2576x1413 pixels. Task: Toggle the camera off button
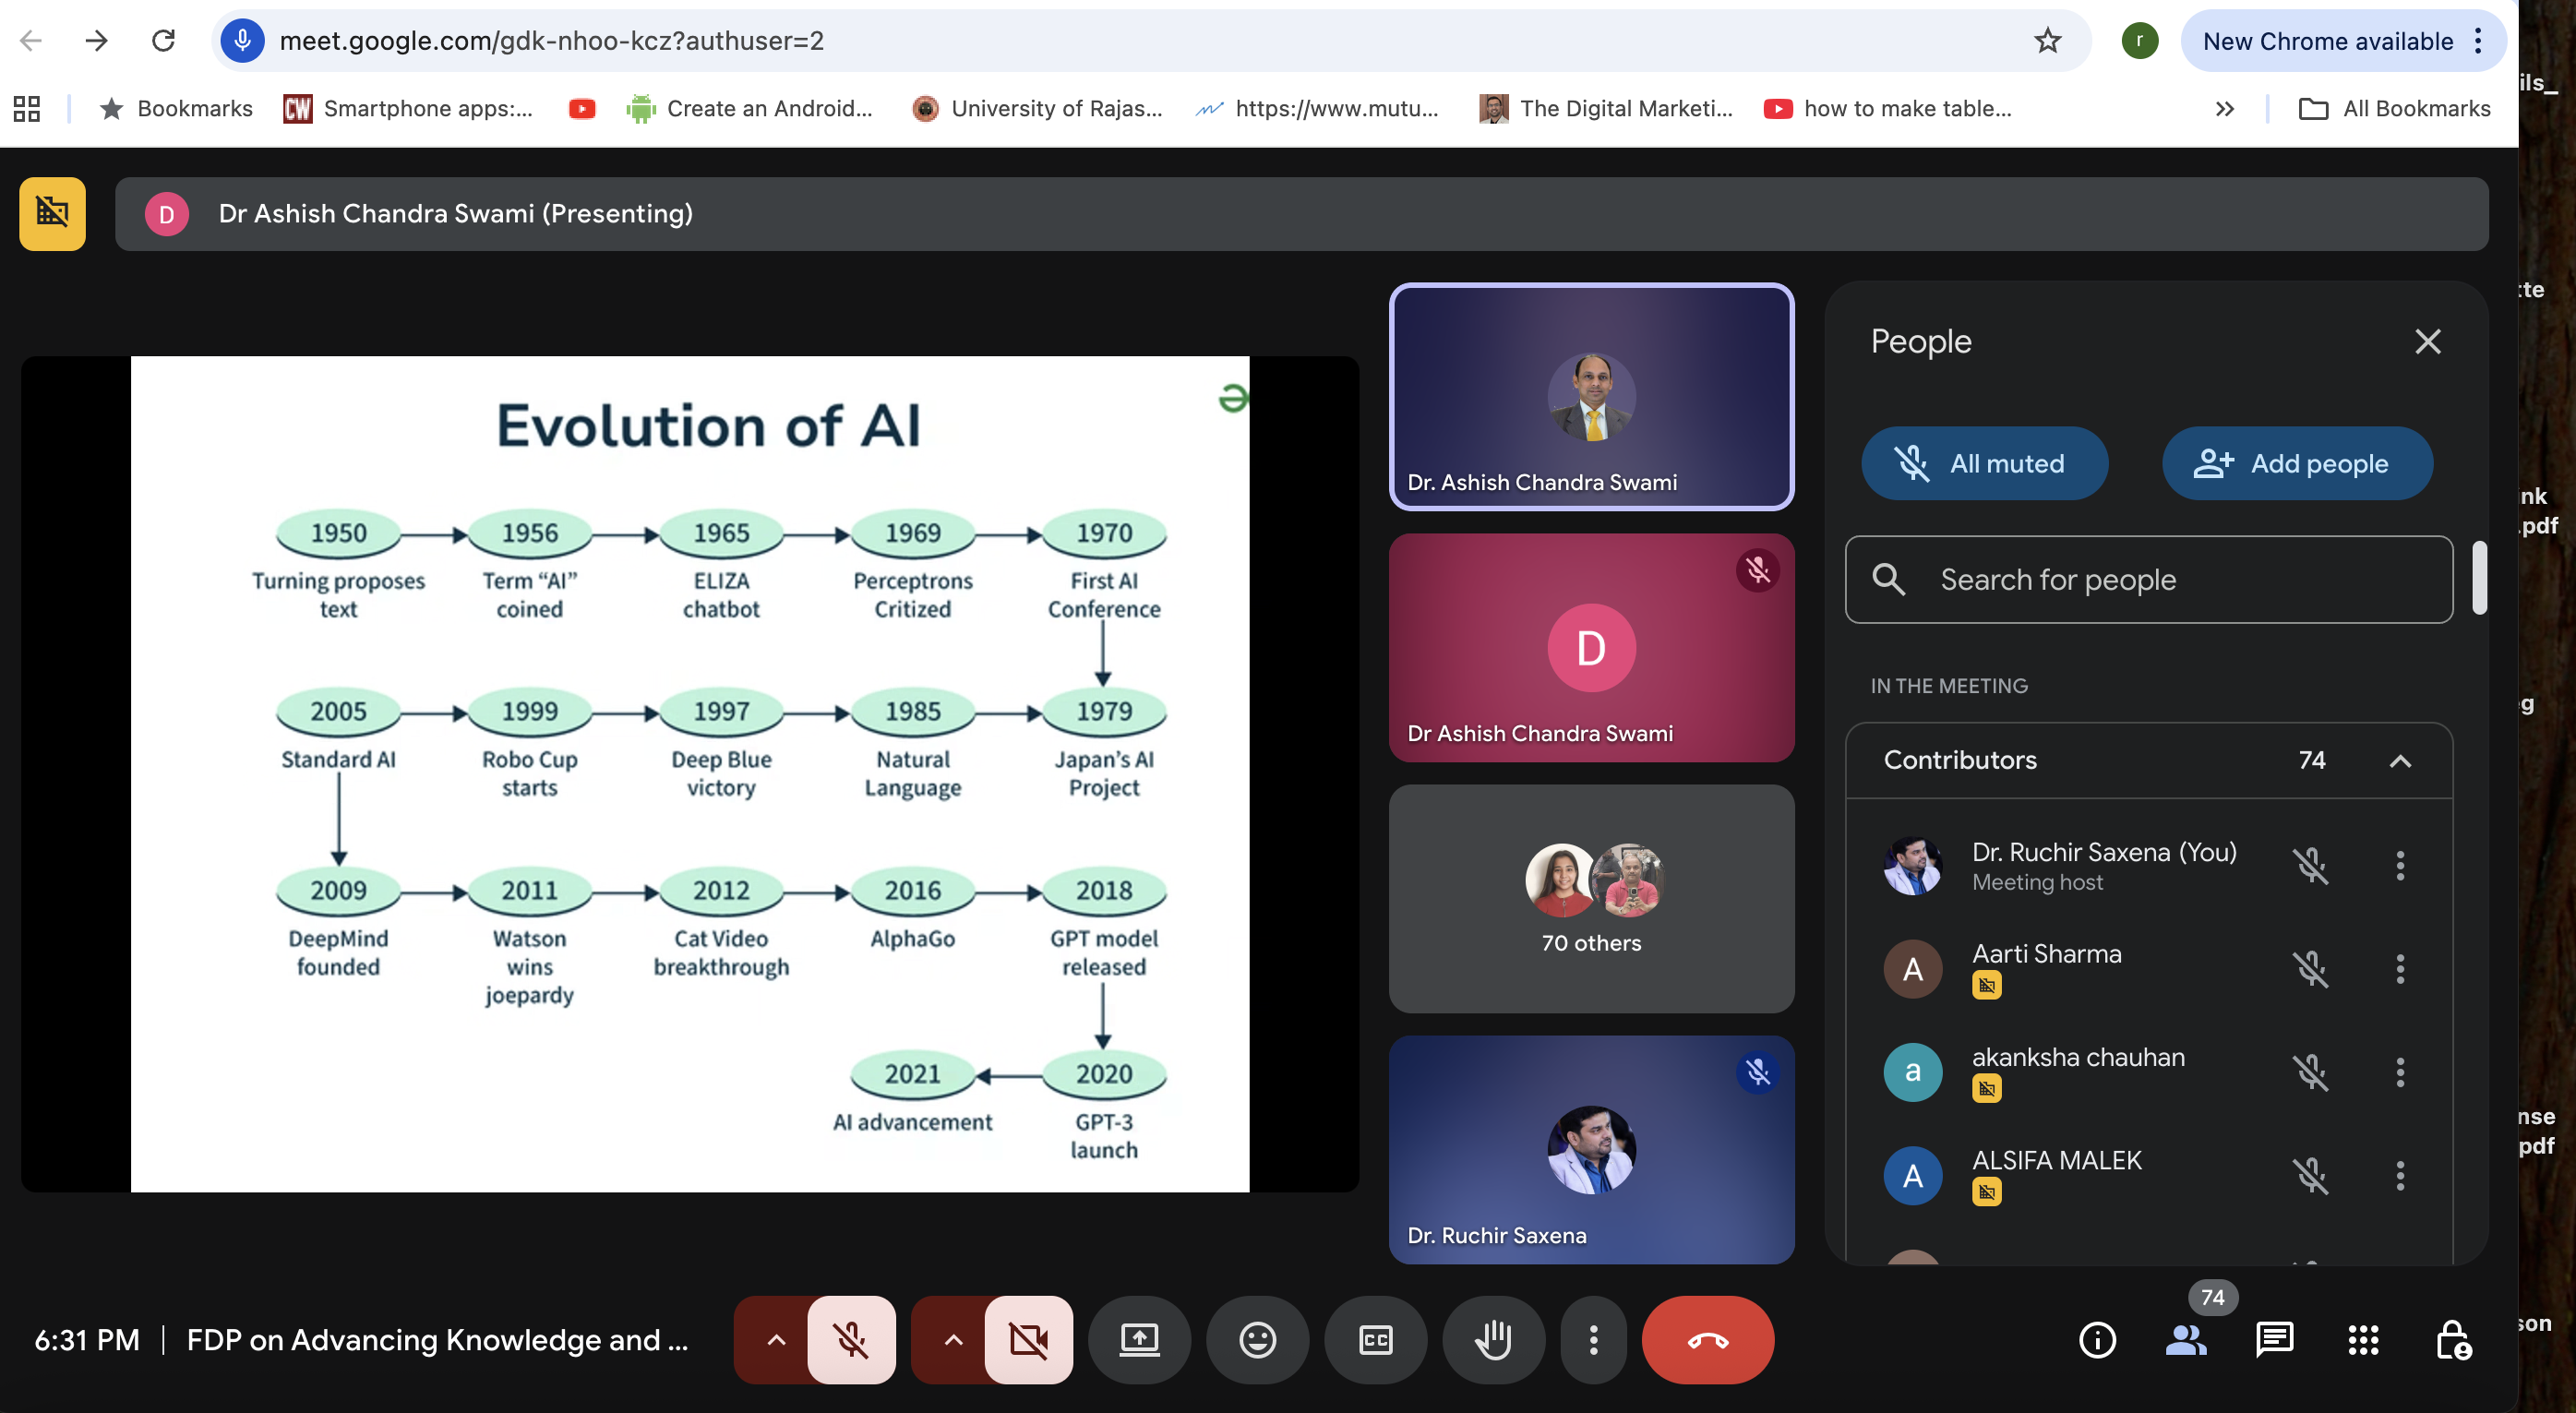[1028, 1340]
